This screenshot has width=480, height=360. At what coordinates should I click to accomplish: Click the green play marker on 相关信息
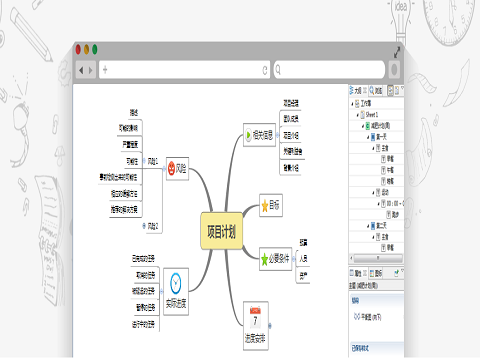click(x=248, y=135)
